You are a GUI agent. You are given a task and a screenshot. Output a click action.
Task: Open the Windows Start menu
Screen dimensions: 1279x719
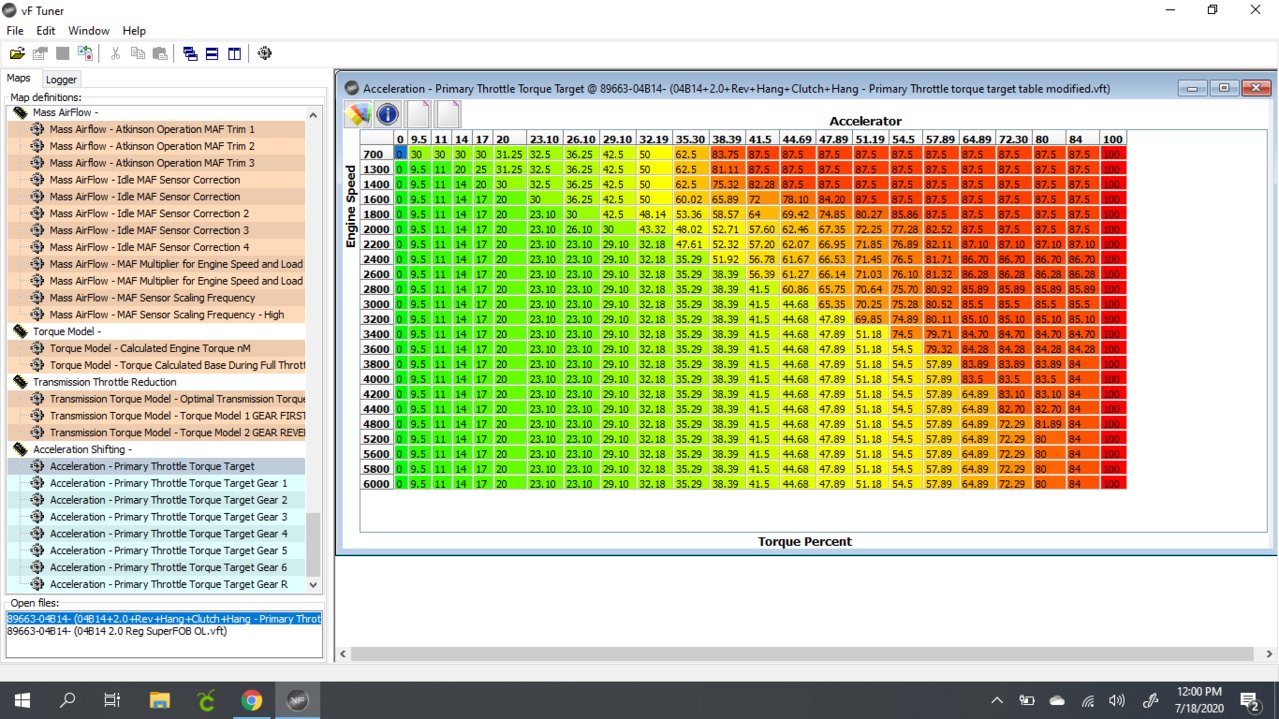[22, 700]
